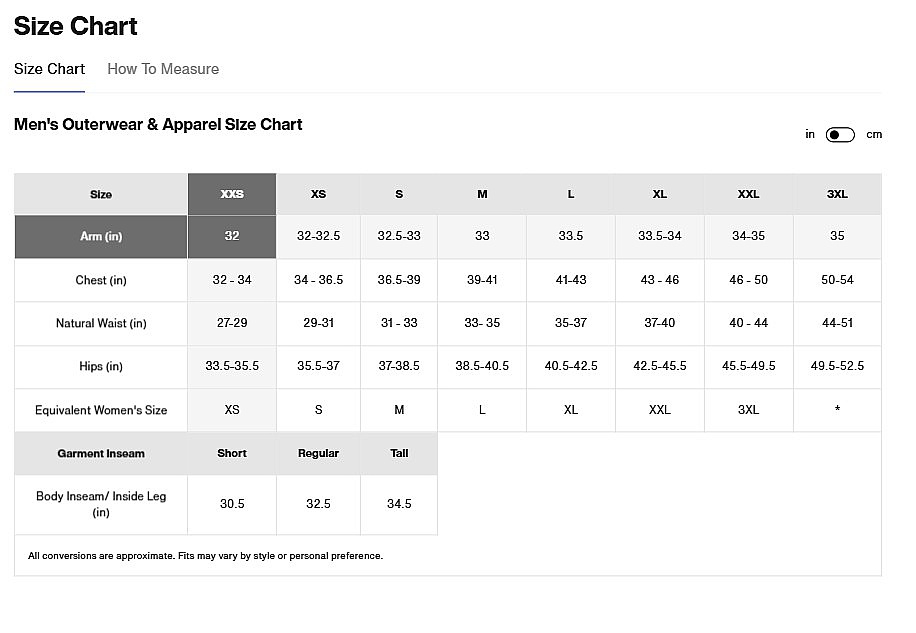This screenshot has width=916, height=633.
Task: Pick the 3XL size column header
Action: point(837,194)
